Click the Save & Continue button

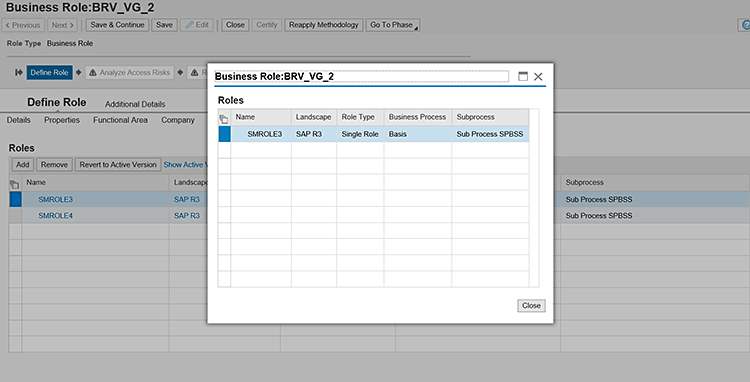click(117, 25)
